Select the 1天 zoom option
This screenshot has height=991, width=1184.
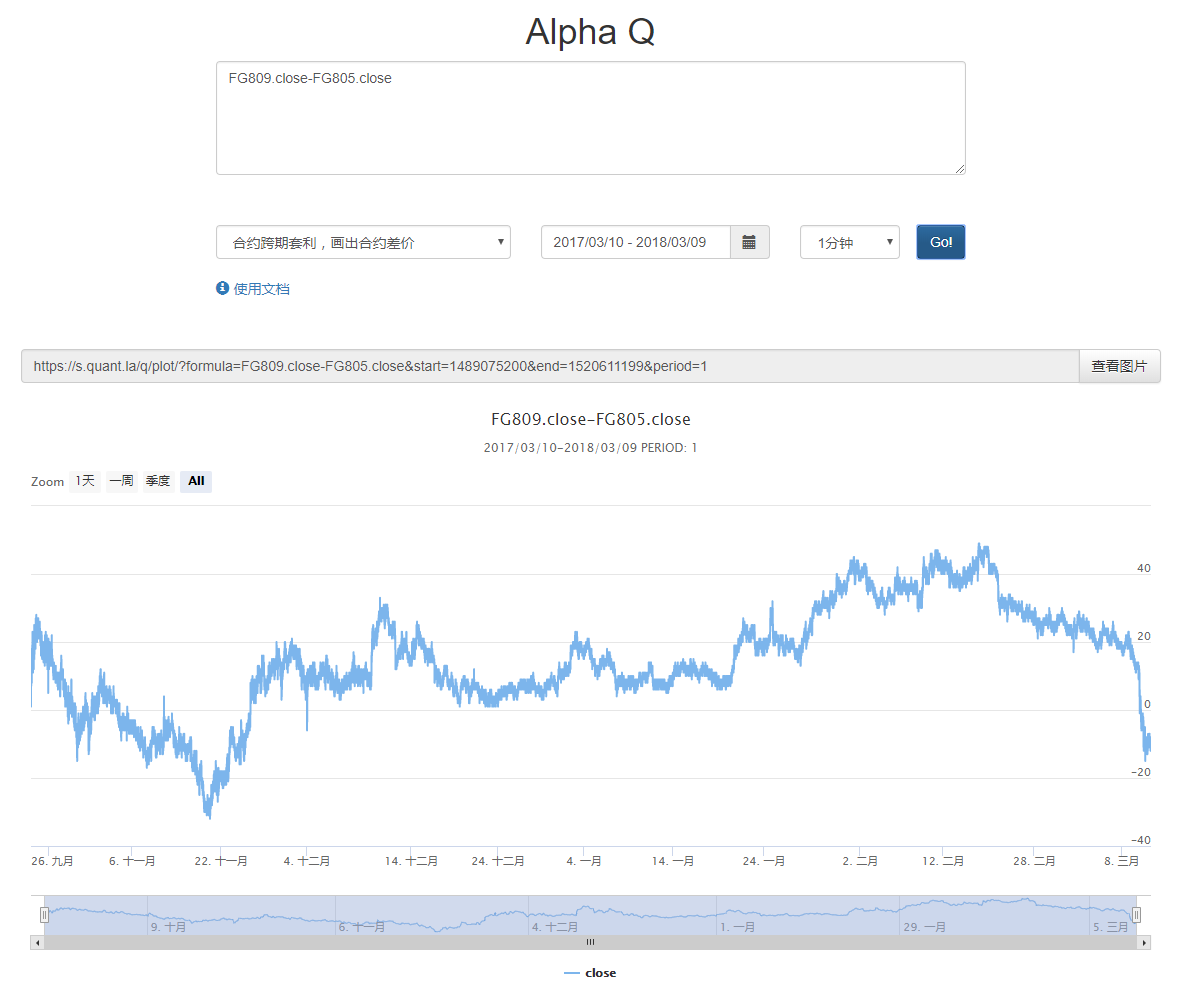tap(85, 481)
